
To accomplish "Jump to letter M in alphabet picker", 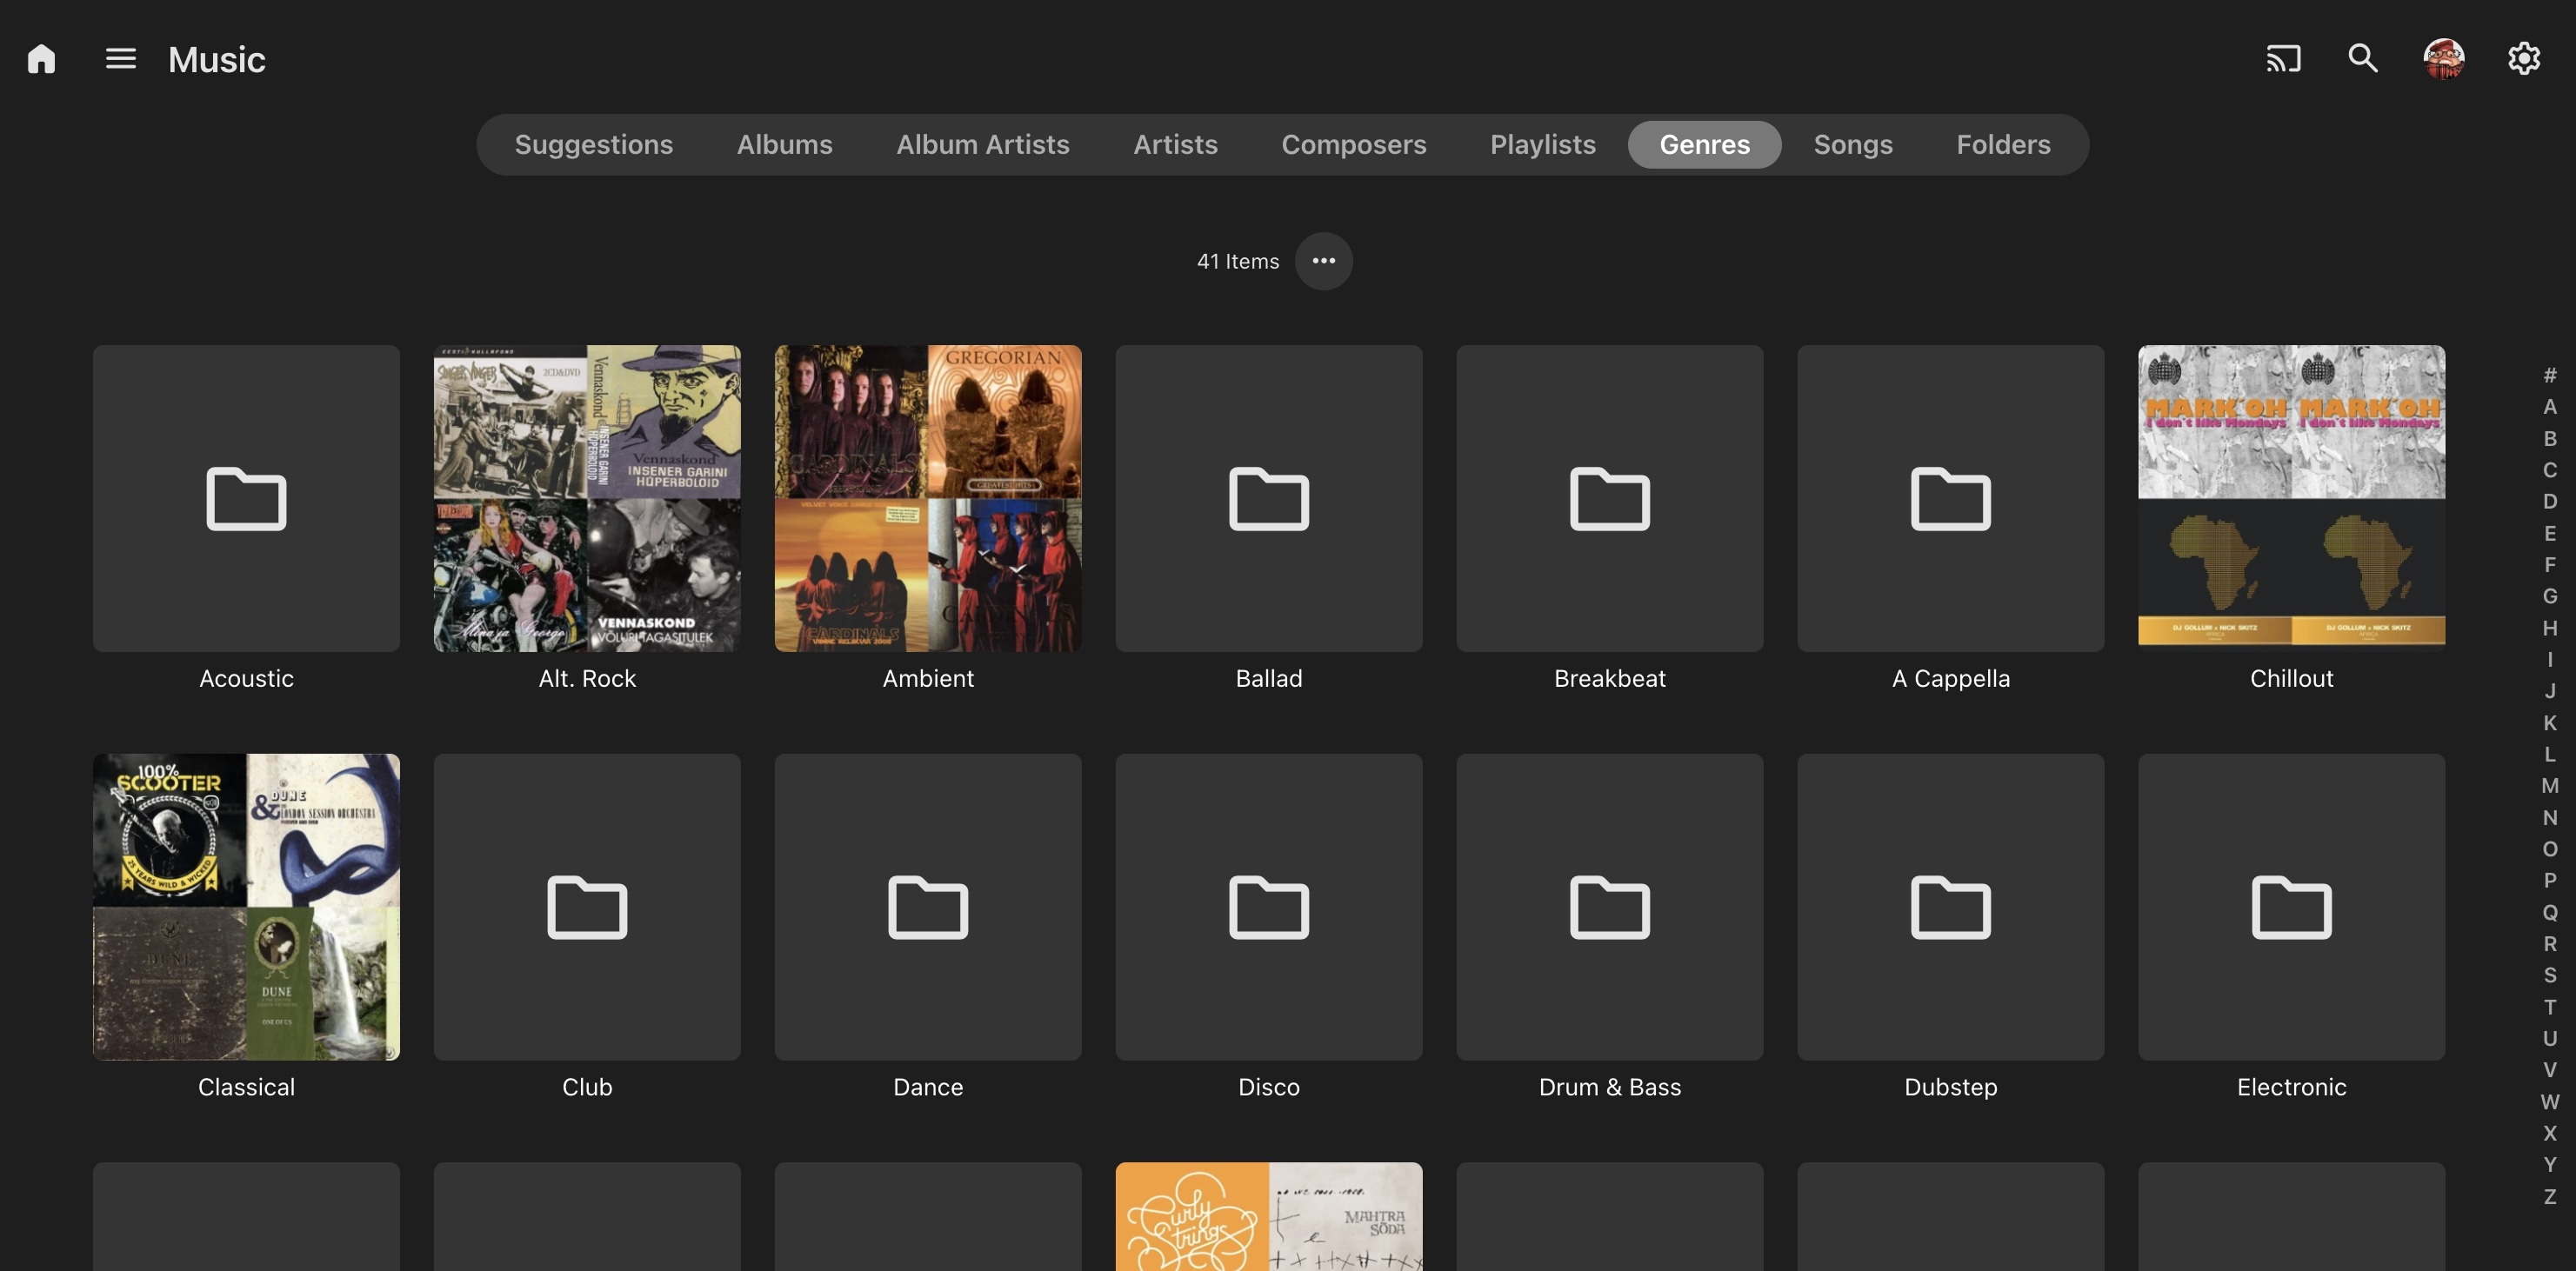I will 2549,786.
